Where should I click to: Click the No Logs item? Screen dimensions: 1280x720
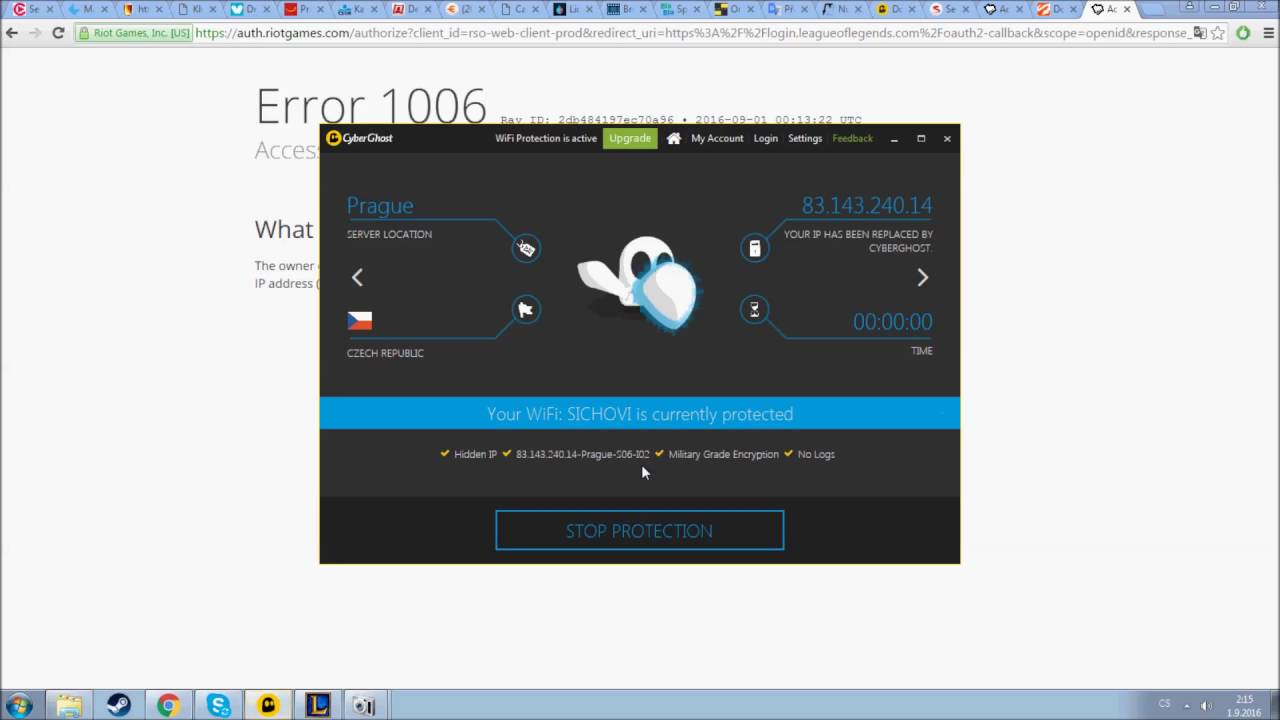[x=809, y=454]
